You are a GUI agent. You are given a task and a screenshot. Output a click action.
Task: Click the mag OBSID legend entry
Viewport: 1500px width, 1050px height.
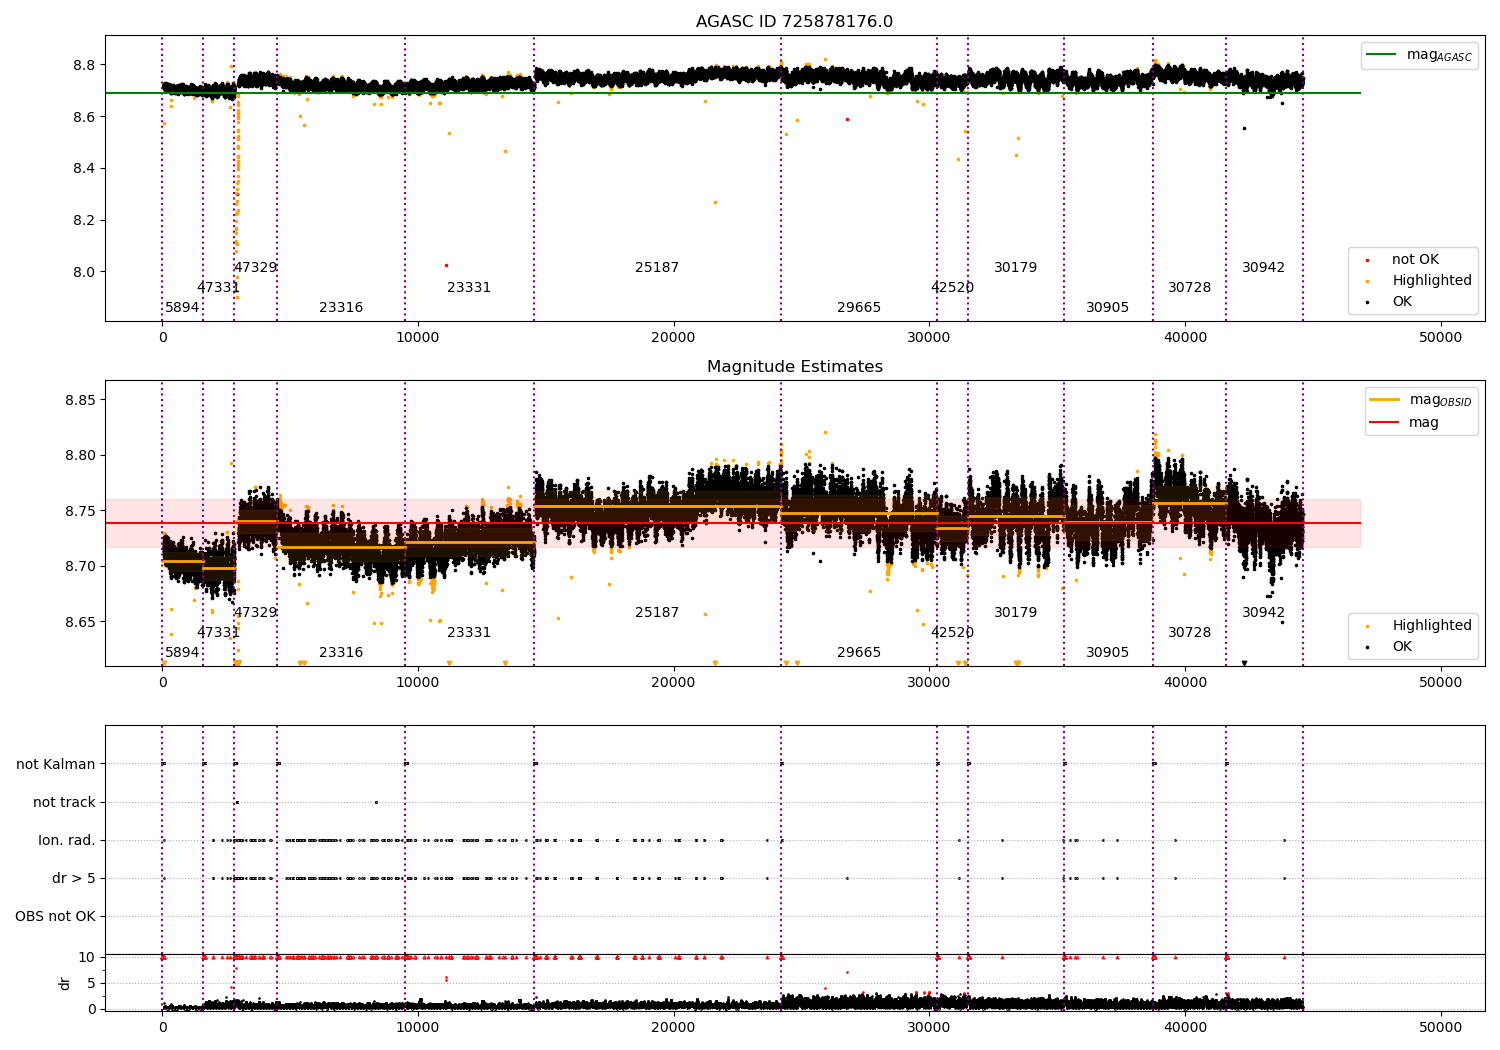click(1419, 400)
